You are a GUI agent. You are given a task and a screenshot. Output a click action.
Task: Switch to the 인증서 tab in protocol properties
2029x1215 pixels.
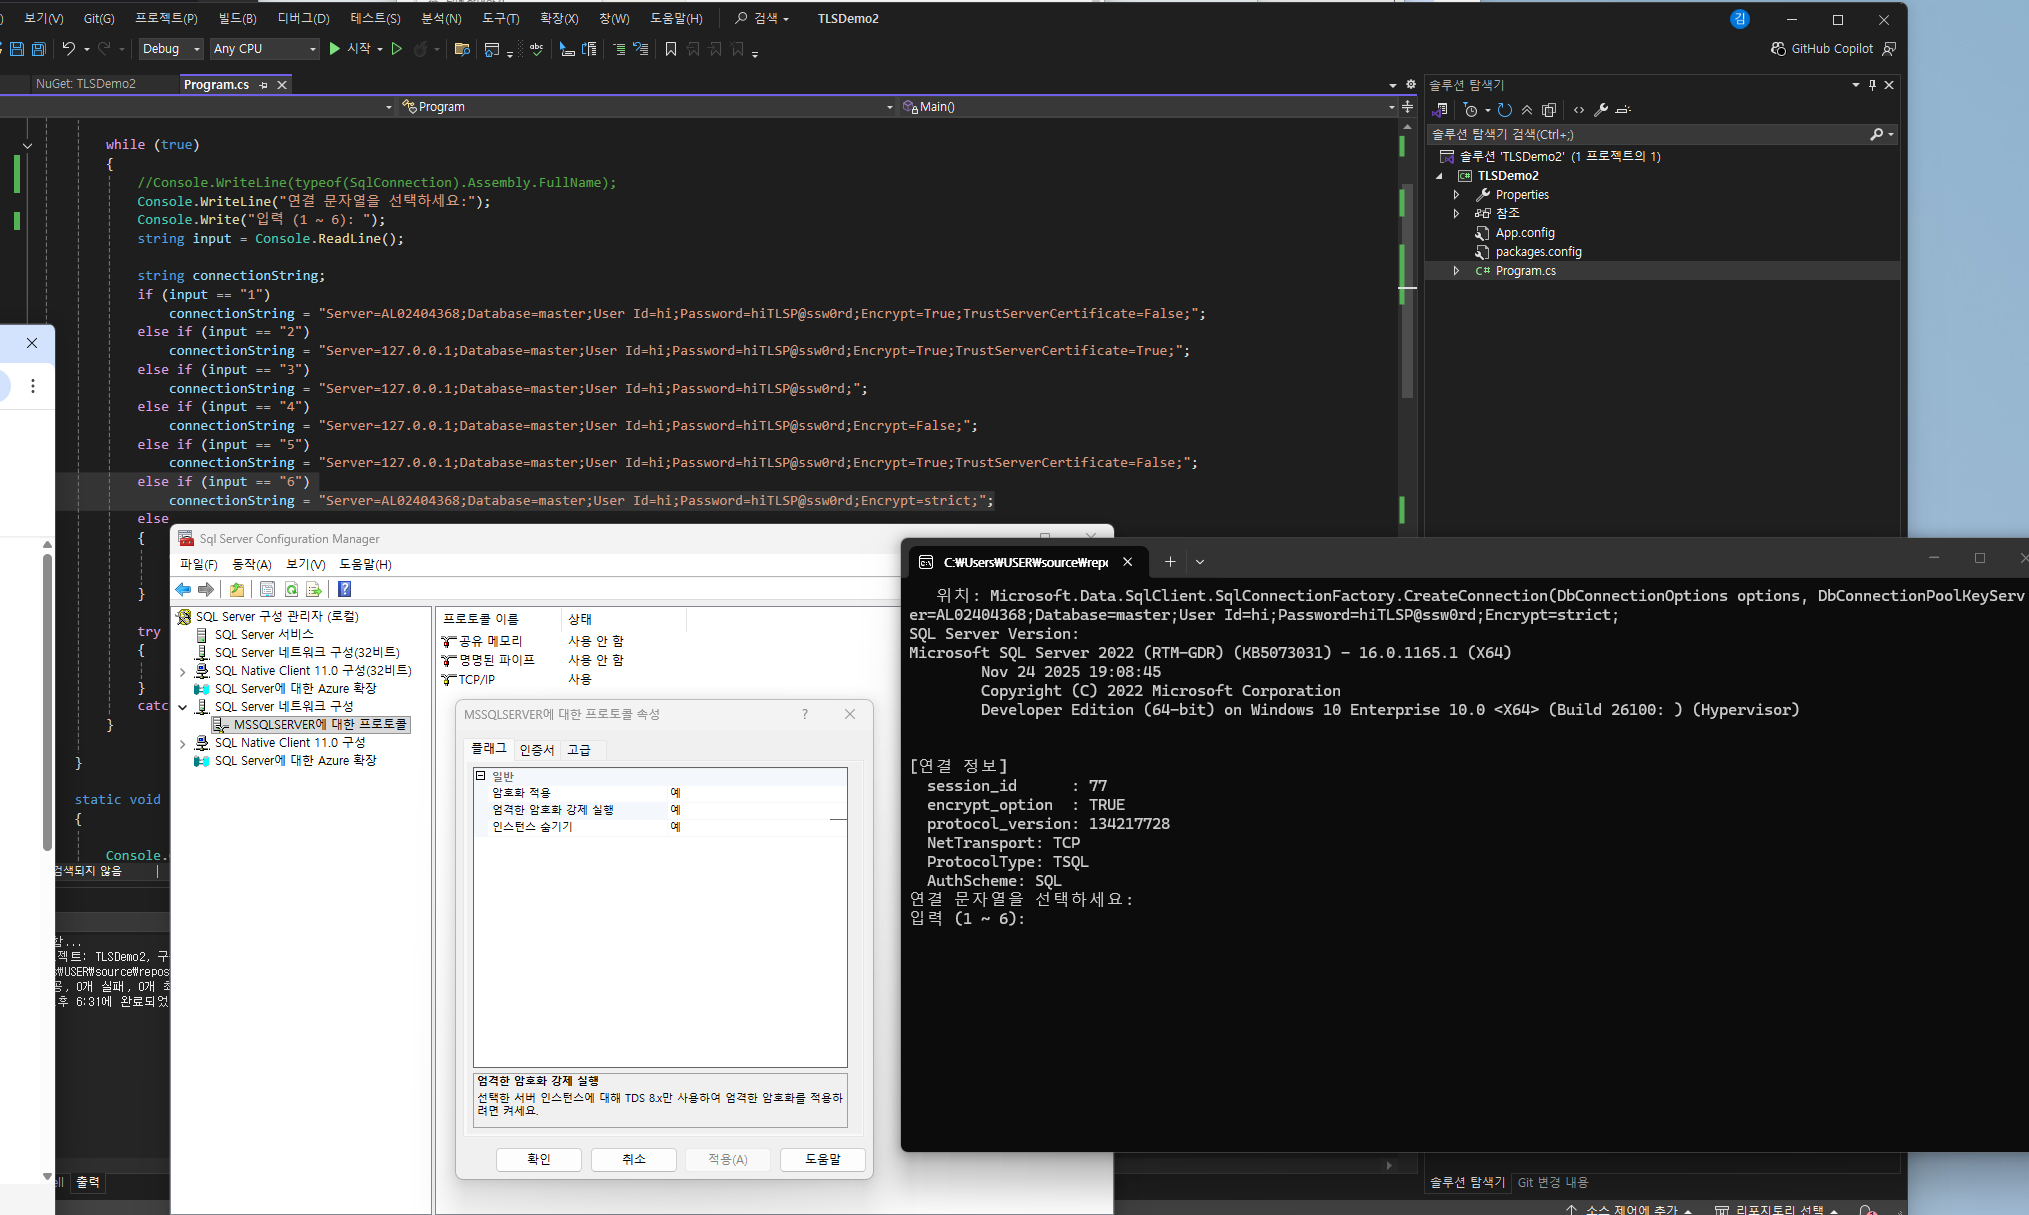(536, 750)
